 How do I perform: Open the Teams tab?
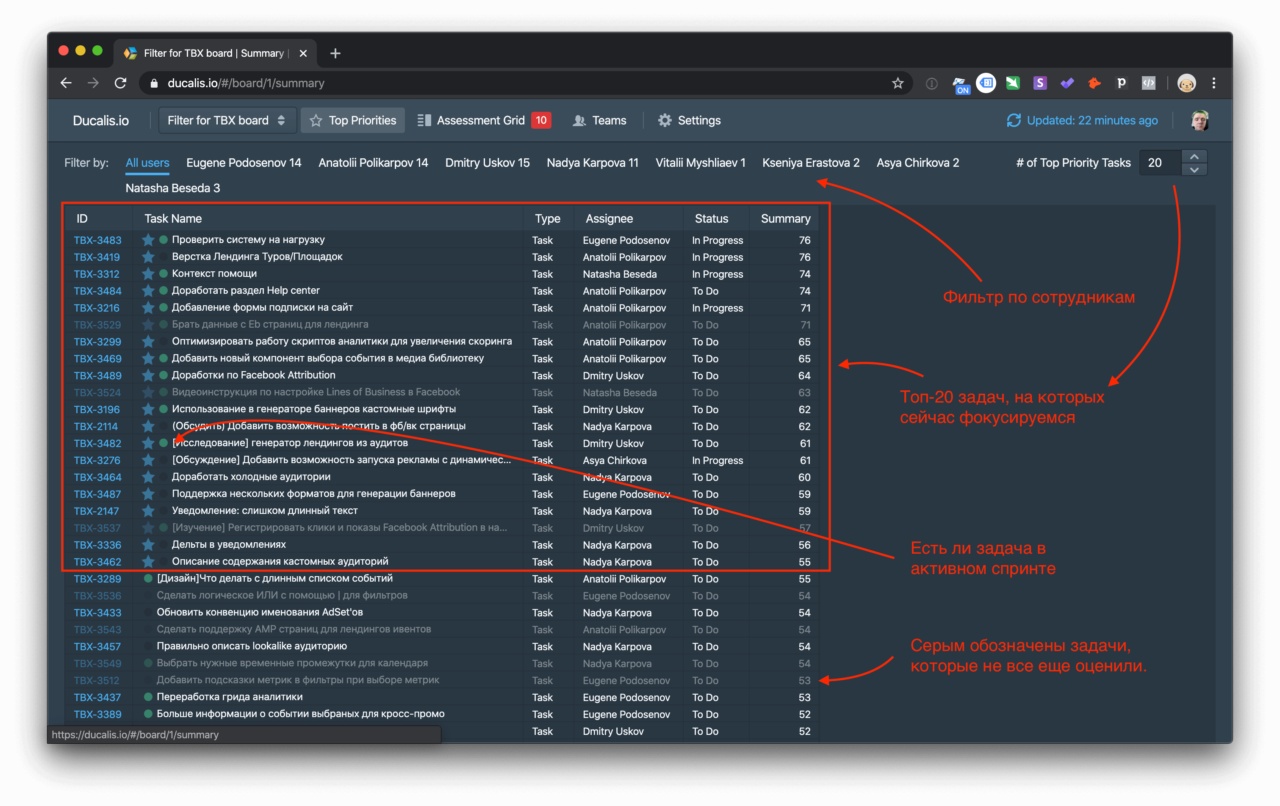click(x=599, y=120)
